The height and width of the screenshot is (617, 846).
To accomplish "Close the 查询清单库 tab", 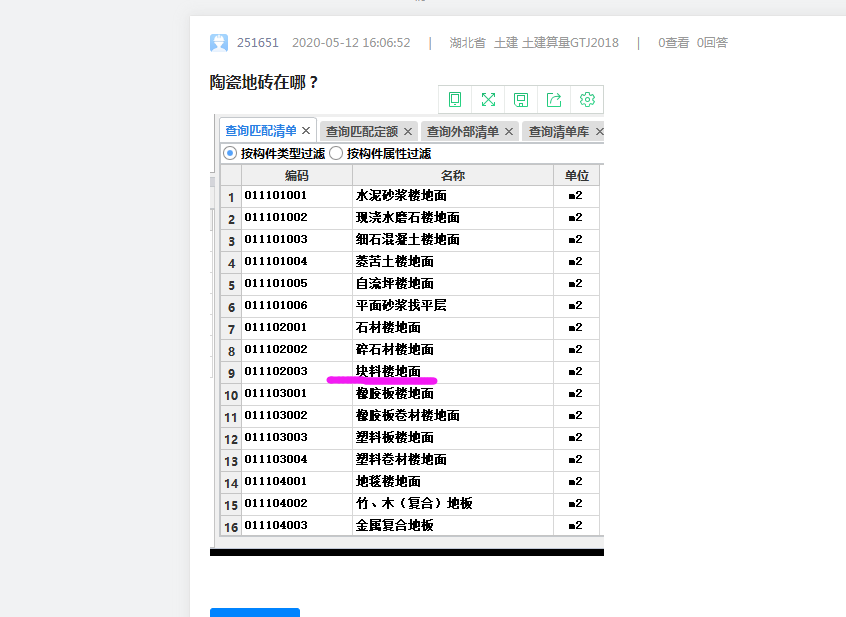I will click(599, 132).
